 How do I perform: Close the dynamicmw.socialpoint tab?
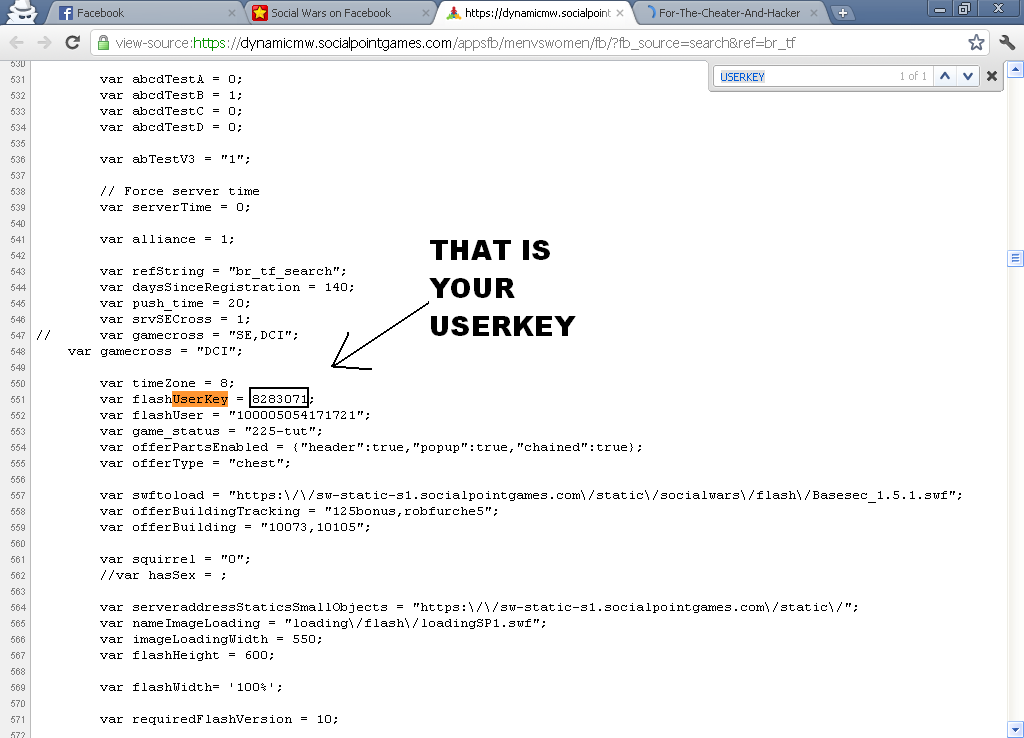[x=620, y=13]
